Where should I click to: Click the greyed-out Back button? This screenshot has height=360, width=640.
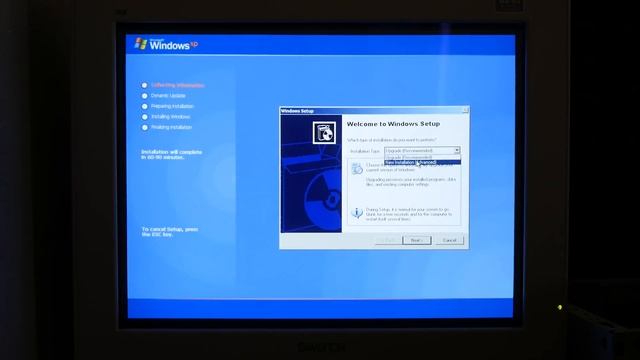click(x=387, y=240)
